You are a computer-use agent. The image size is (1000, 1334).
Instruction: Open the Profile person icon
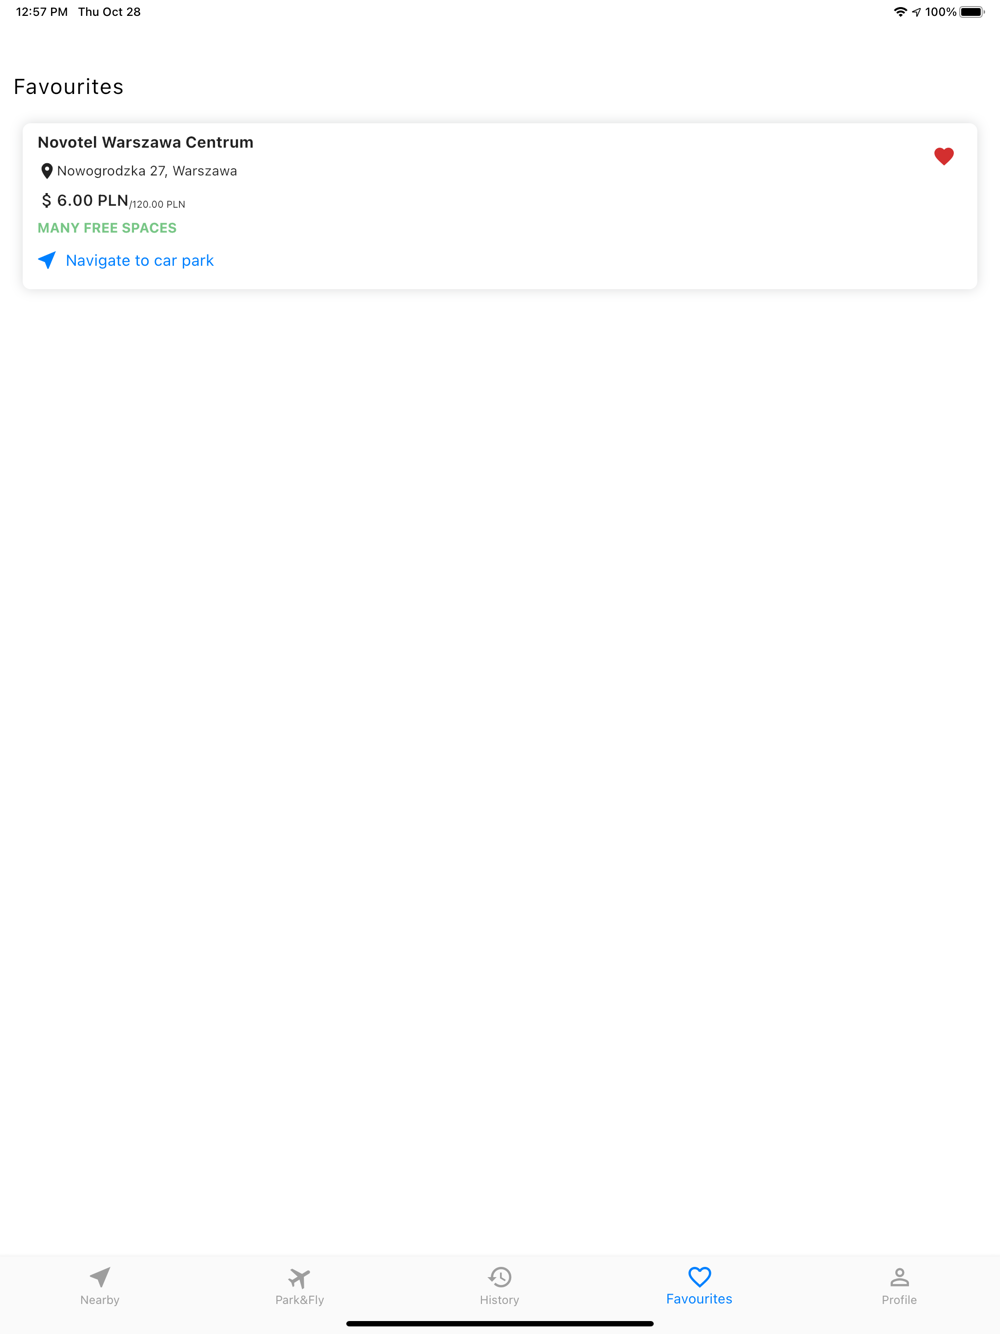(899, 1277)
